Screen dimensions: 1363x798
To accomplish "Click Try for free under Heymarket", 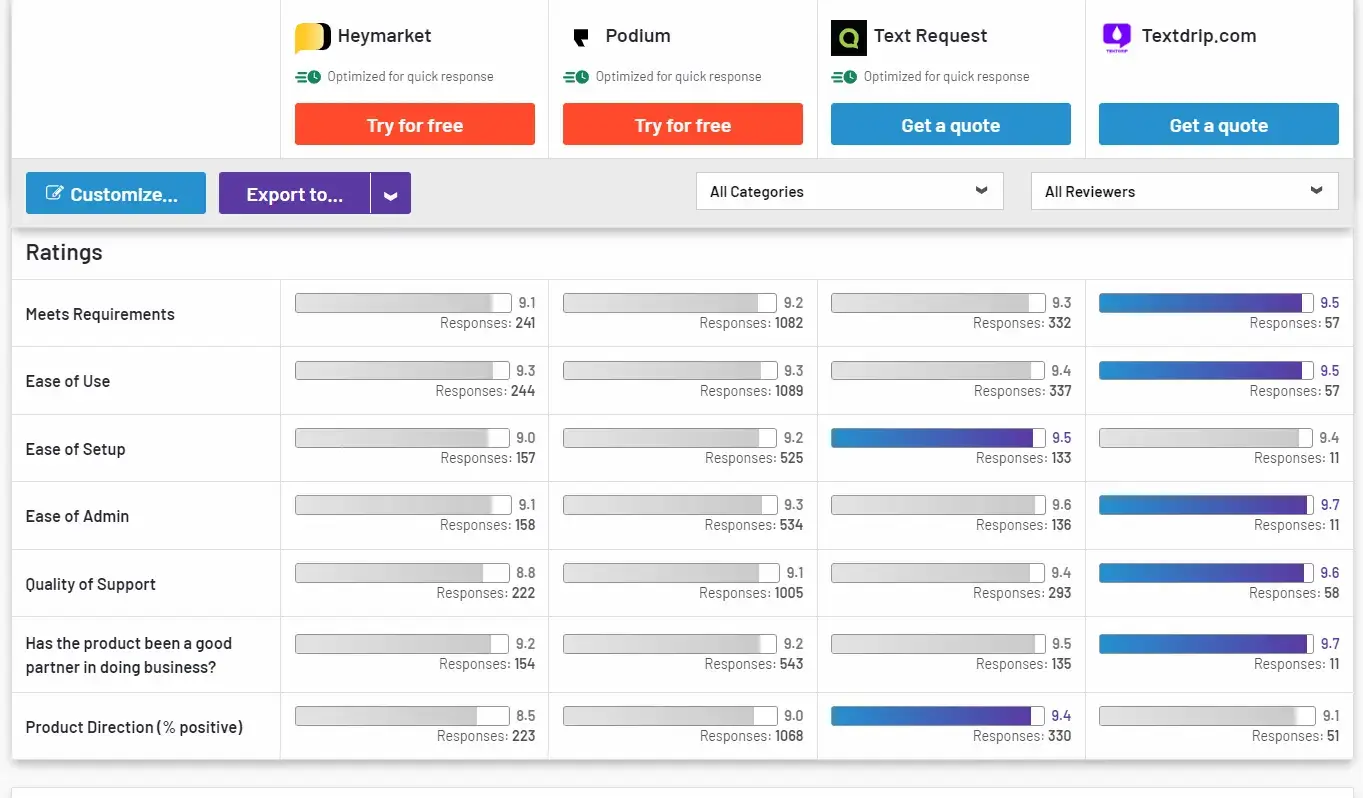I will pos(414,124).
